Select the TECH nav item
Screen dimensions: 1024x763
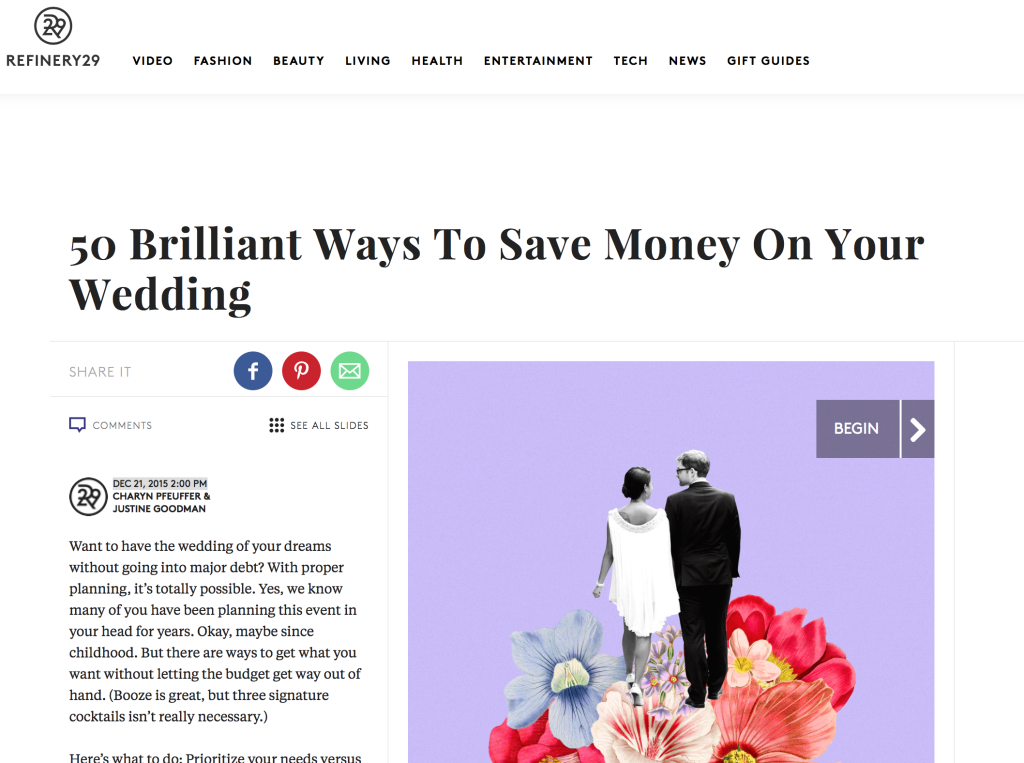coord(630,61)
